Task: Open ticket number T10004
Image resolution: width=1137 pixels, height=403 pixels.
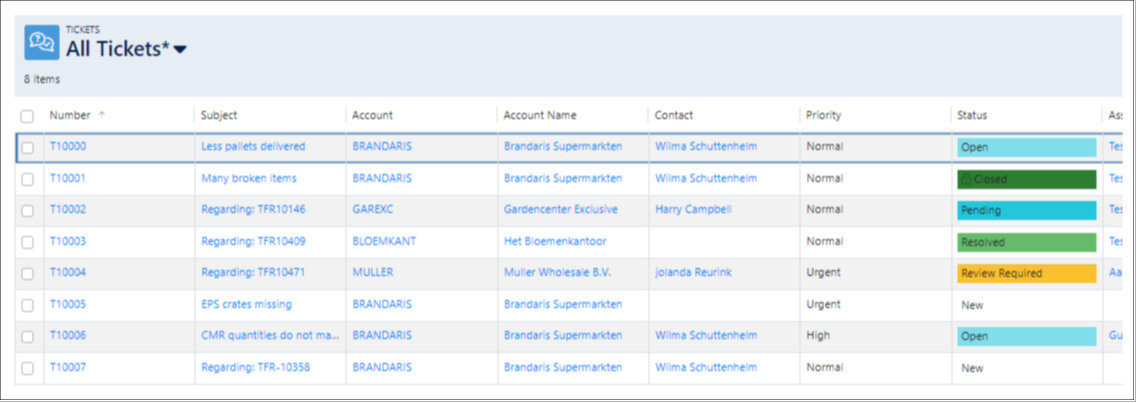Action: (x=68, y=273)
